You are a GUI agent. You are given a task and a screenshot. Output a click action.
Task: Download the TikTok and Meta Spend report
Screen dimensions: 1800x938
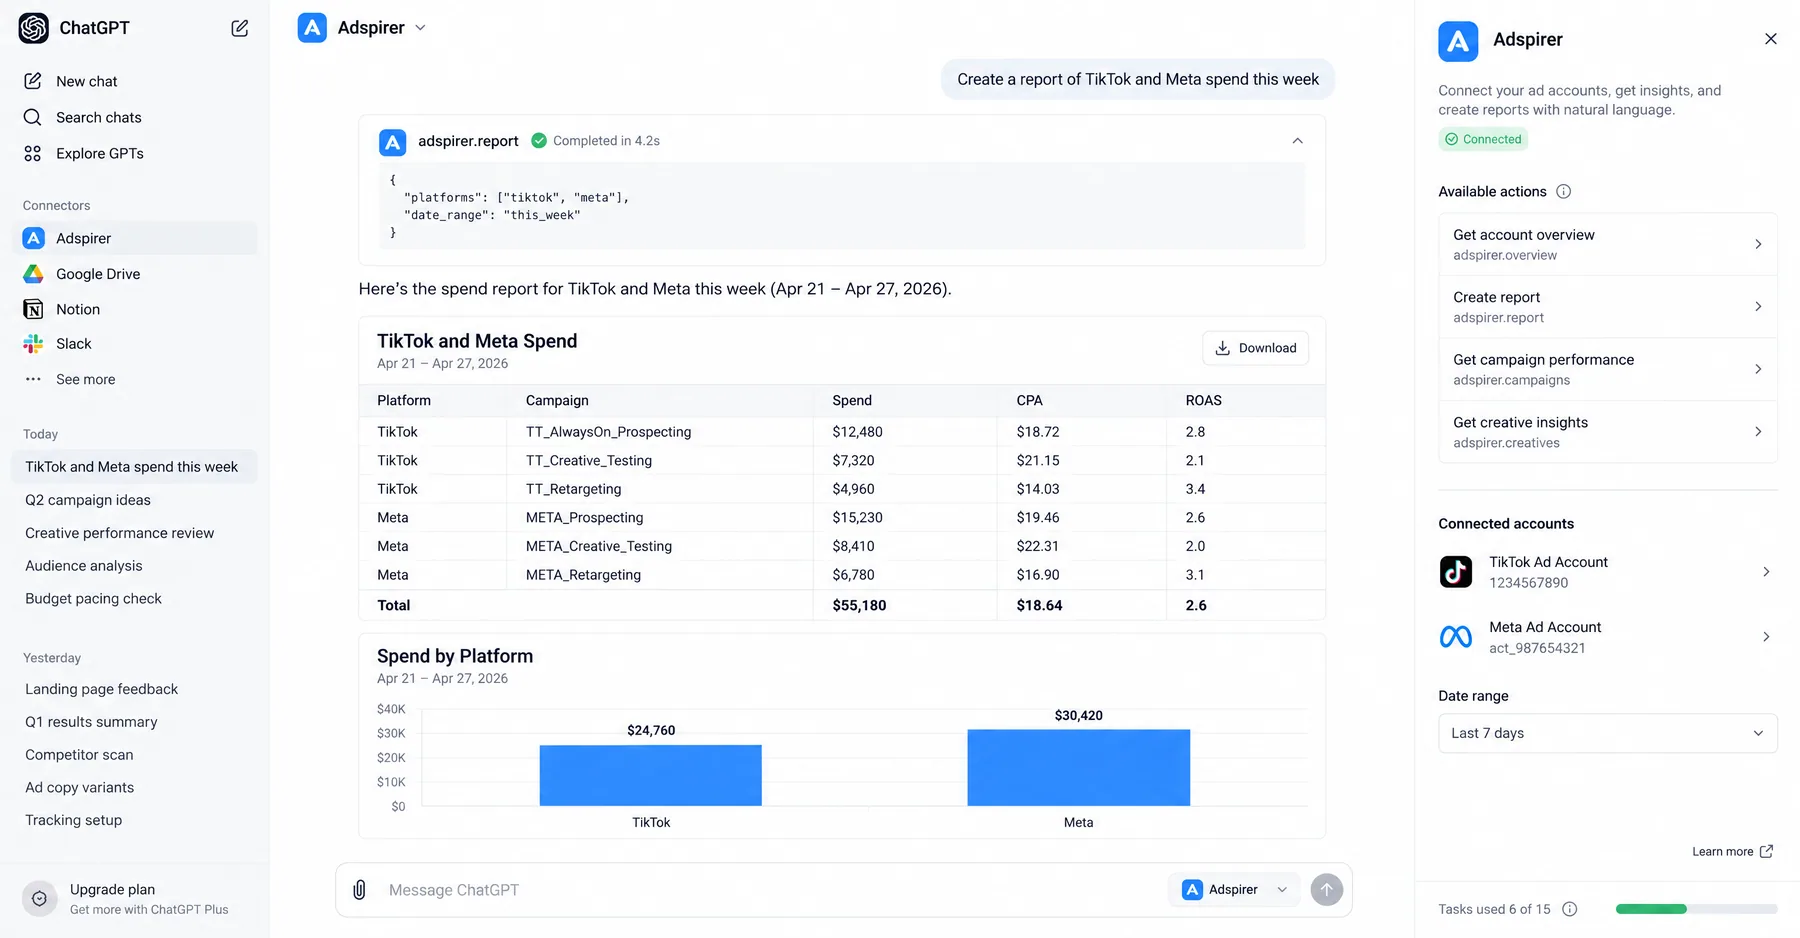[1255, 348]
